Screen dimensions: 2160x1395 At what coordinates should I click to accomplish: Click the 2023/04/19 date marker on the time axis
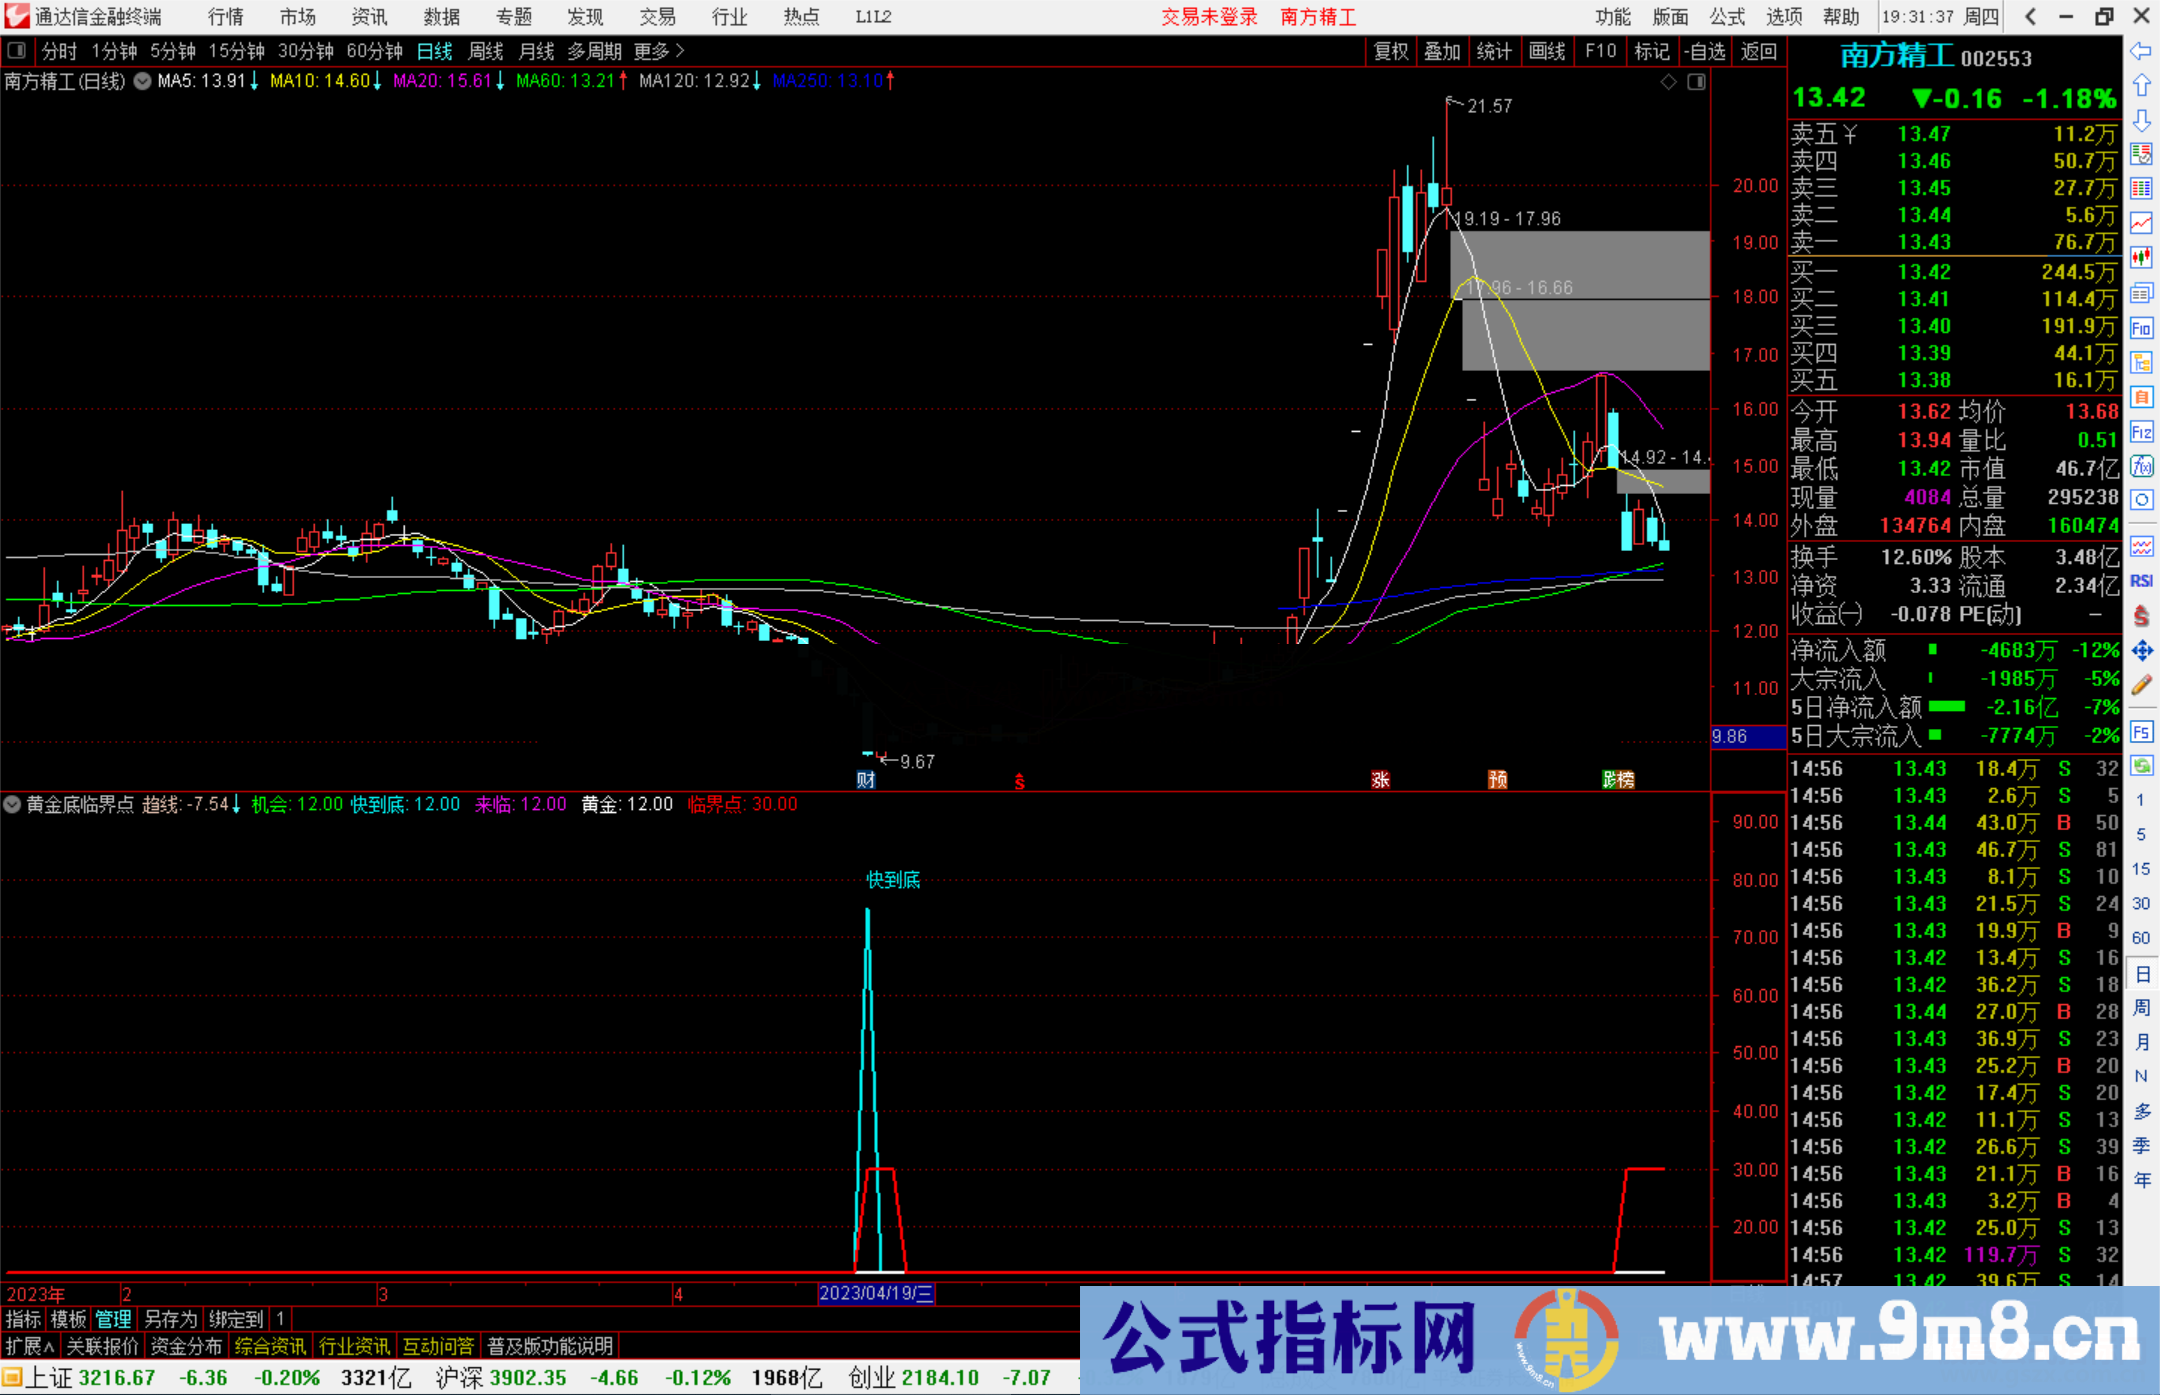[x=877, y=1294]
